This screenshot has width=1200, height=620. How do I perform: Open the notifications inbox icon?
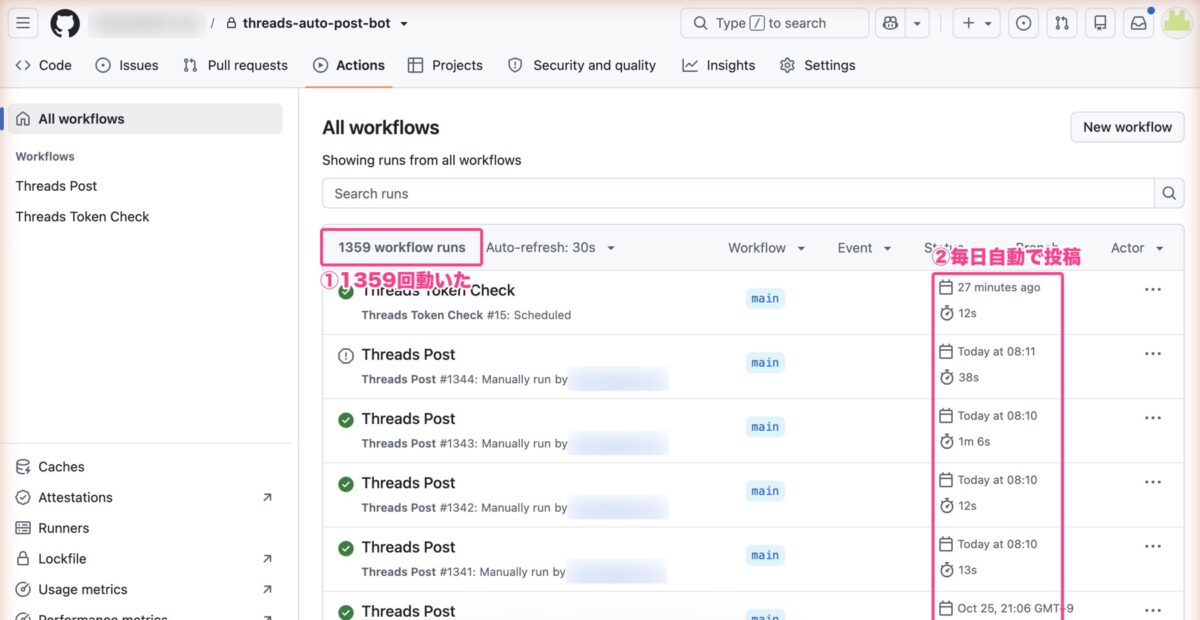1139,23
